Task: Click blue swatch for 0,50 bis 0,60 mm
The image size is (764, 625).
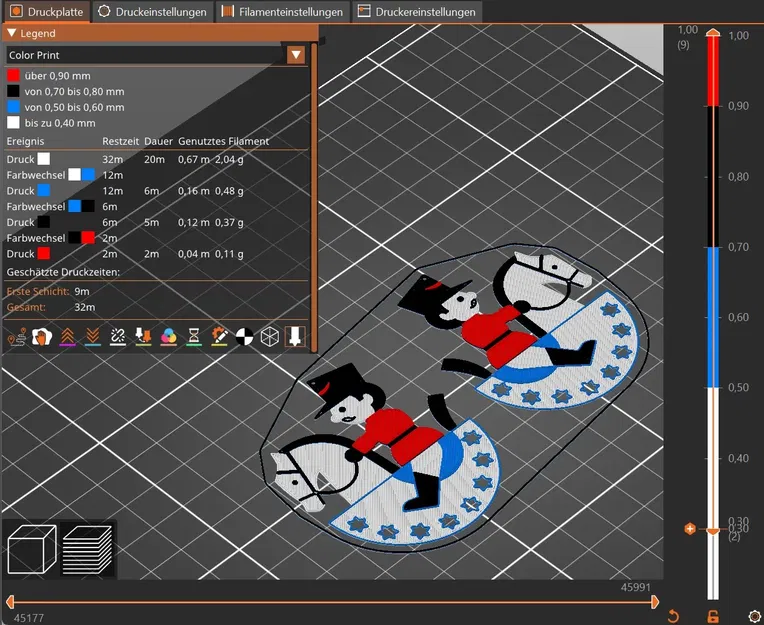Action: (x=13, y=107)
